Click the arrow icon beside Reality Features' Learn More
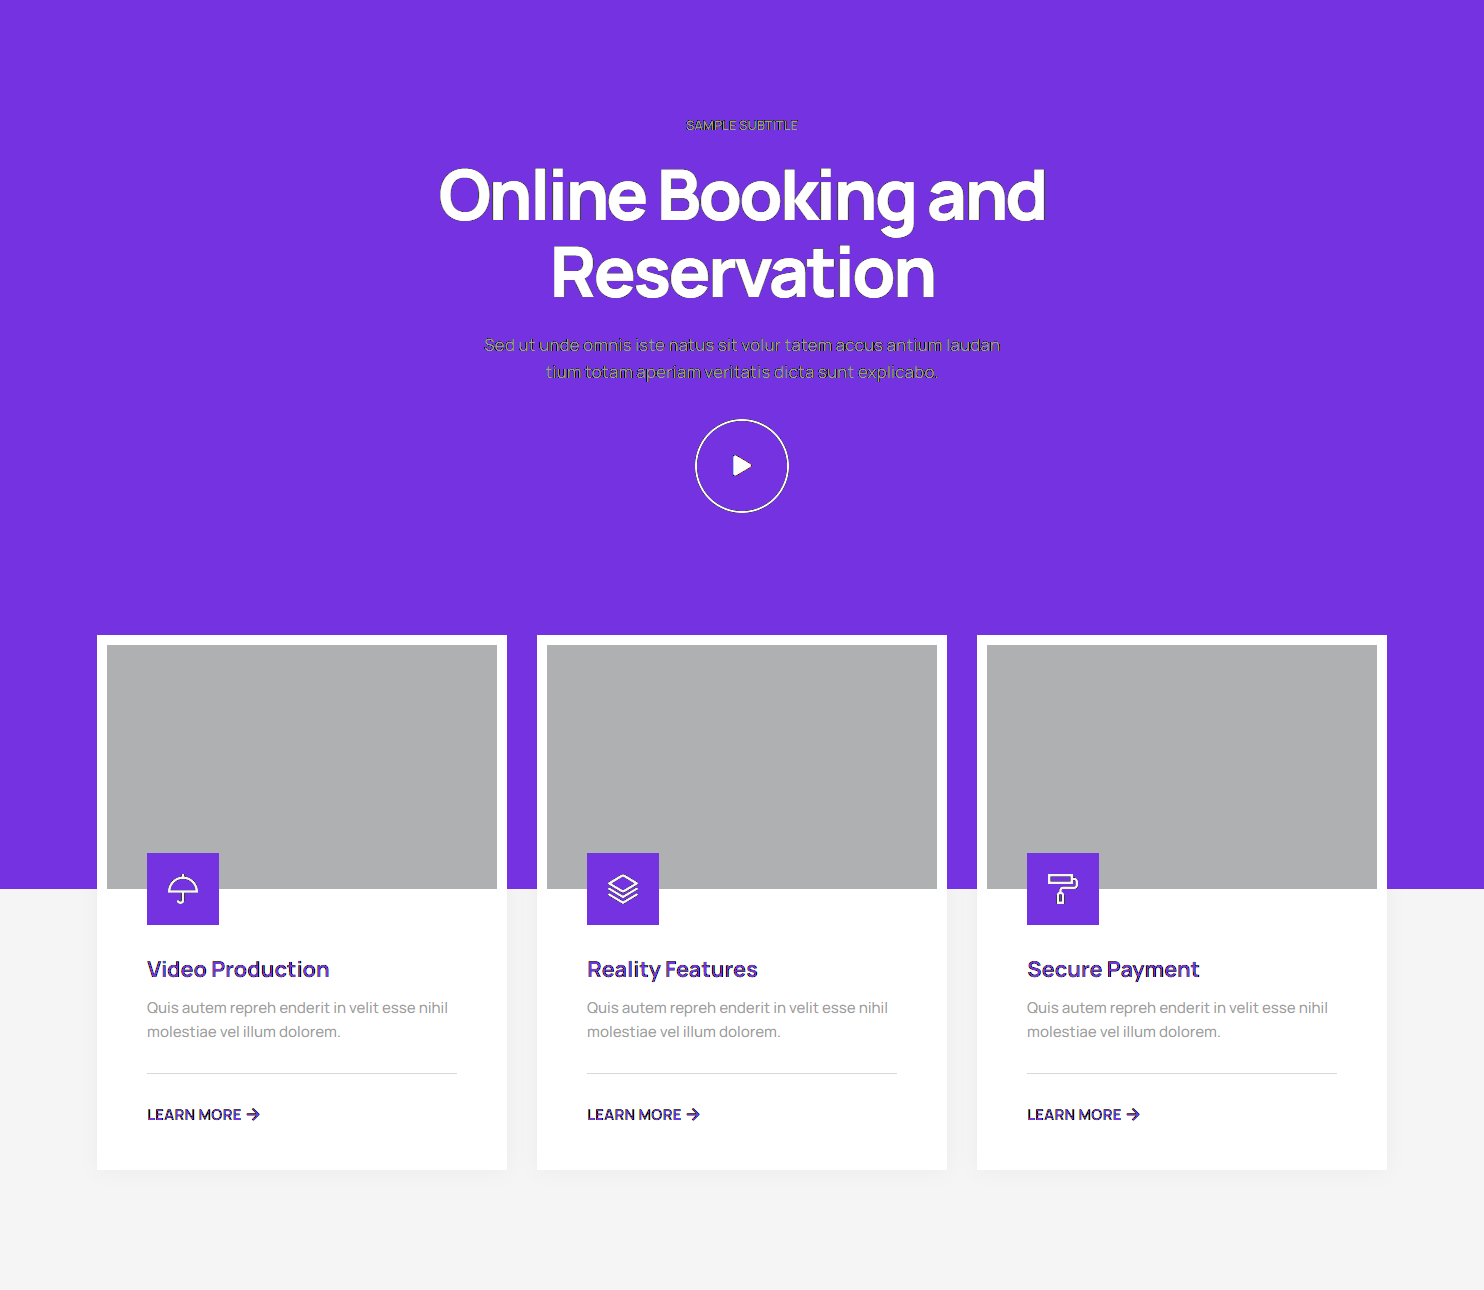1484x1290 pixels. coord(694,1114)
